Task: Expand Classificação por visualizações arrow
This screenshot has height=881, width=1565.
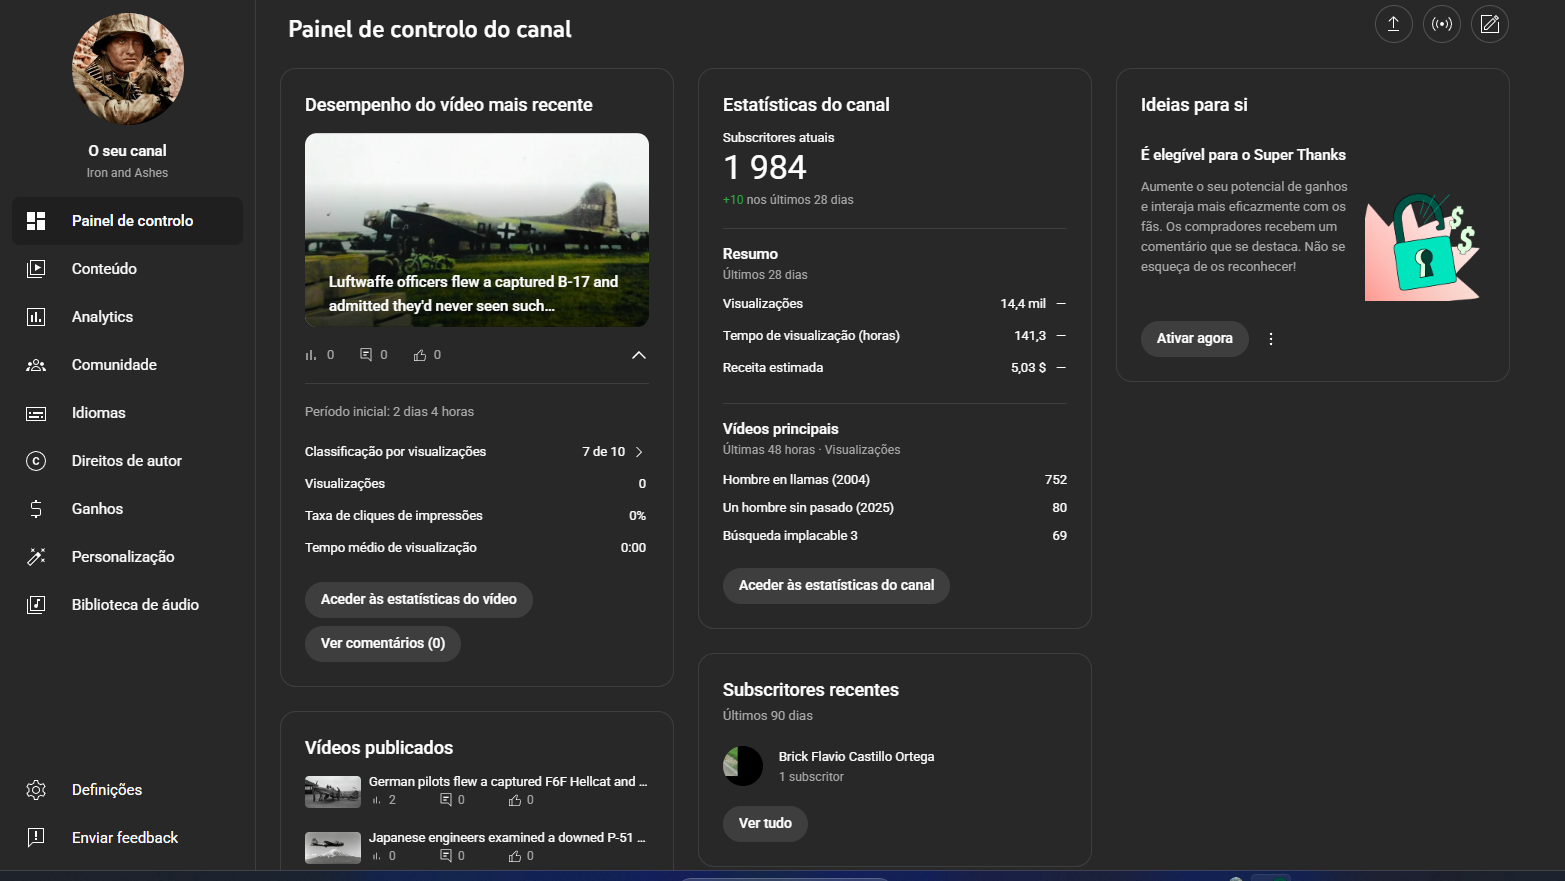Action: pos(639,452)
